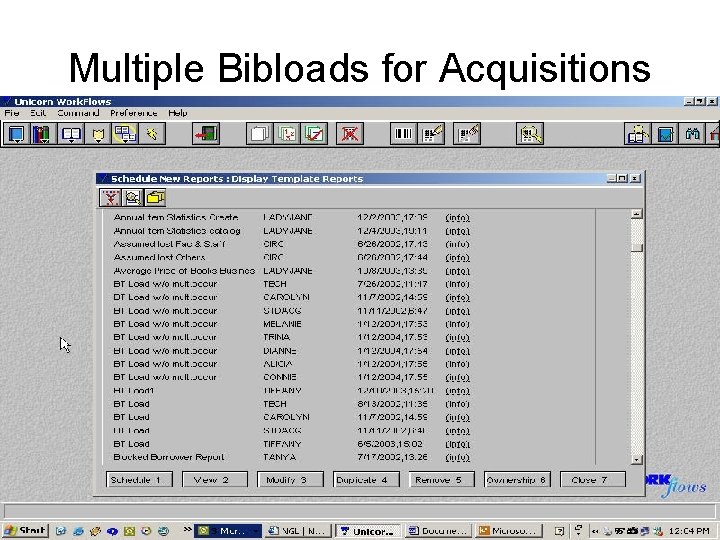Open the File menu
Image resolution: width=720 pixels, height=540 pixels.
tap(12, 113)
